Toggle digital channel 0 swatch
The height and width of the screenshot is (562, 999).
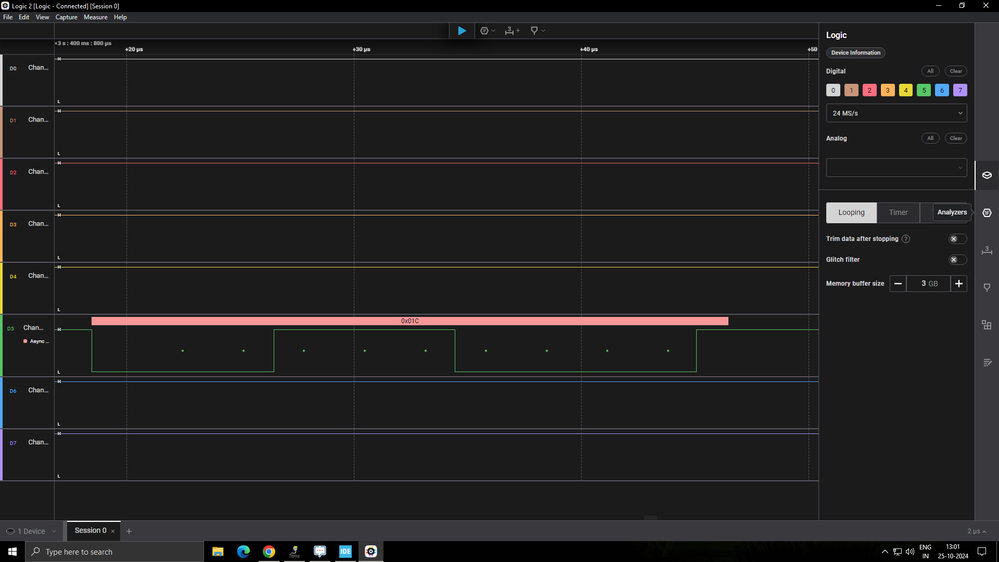[x=833, y=90]
